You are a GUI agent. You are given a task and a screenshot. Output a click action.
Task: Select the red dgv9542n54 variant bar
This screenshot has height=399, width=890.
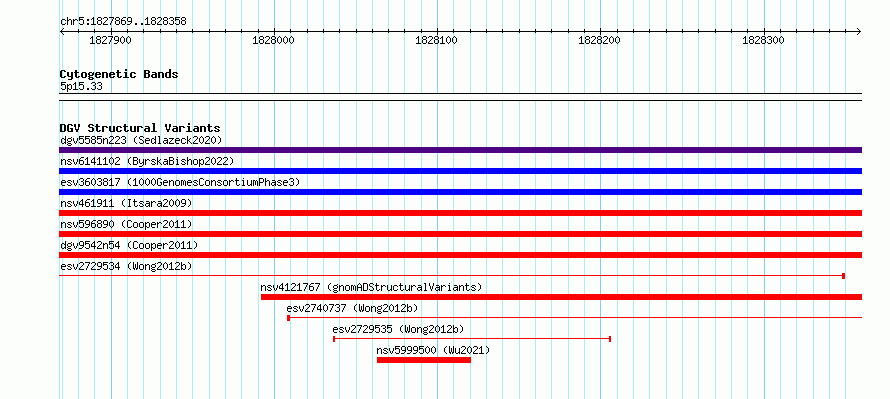tap(460, 255)
